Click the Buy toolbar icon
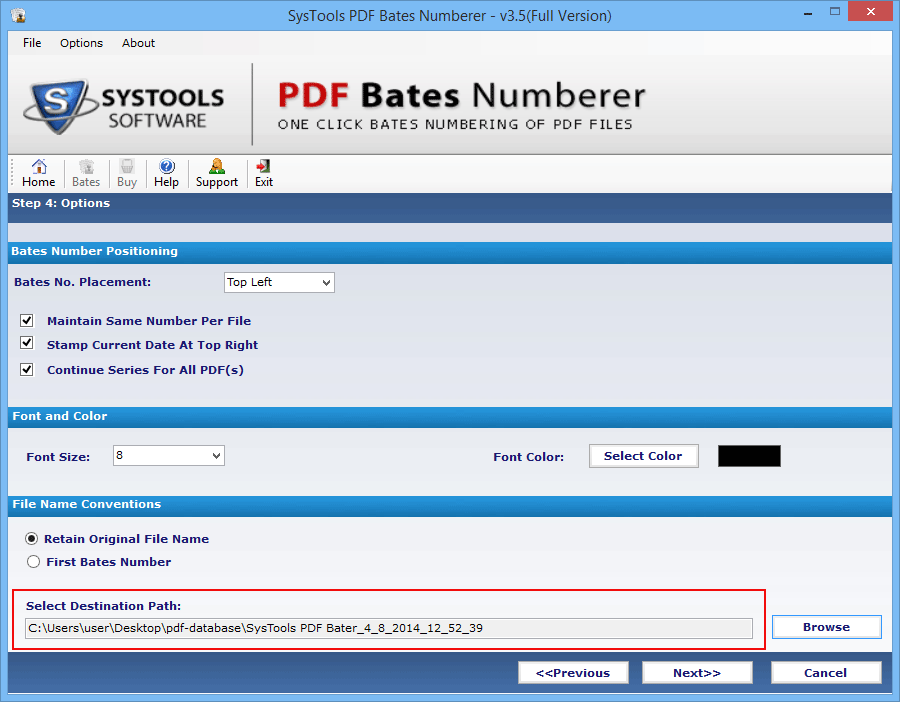Image resolution: width=900 pixels, height=702 pixels. (127, 173)
